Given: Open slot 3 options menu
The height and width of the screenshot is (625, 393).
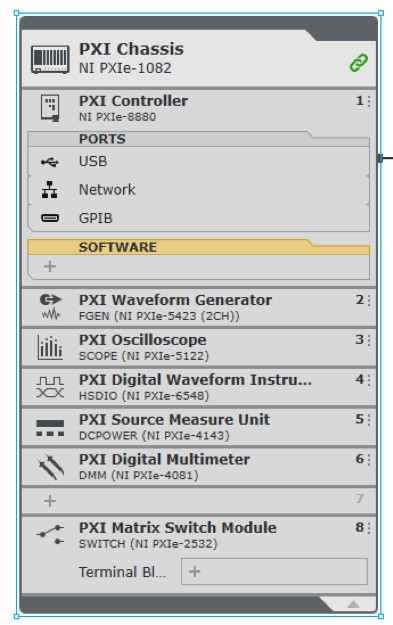Looking at the screenshot, I should click(x=369, y=340).
